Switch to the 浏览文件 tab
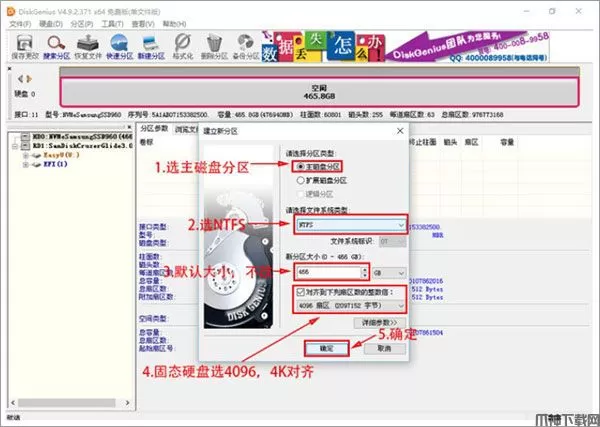The width and height of the screenshot is (600, 427). (x=186, y=129)
